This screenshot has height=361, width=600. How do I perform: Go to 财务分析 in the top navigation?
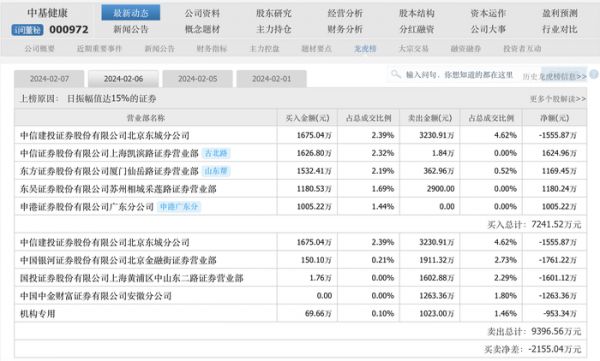coord(345,29)
